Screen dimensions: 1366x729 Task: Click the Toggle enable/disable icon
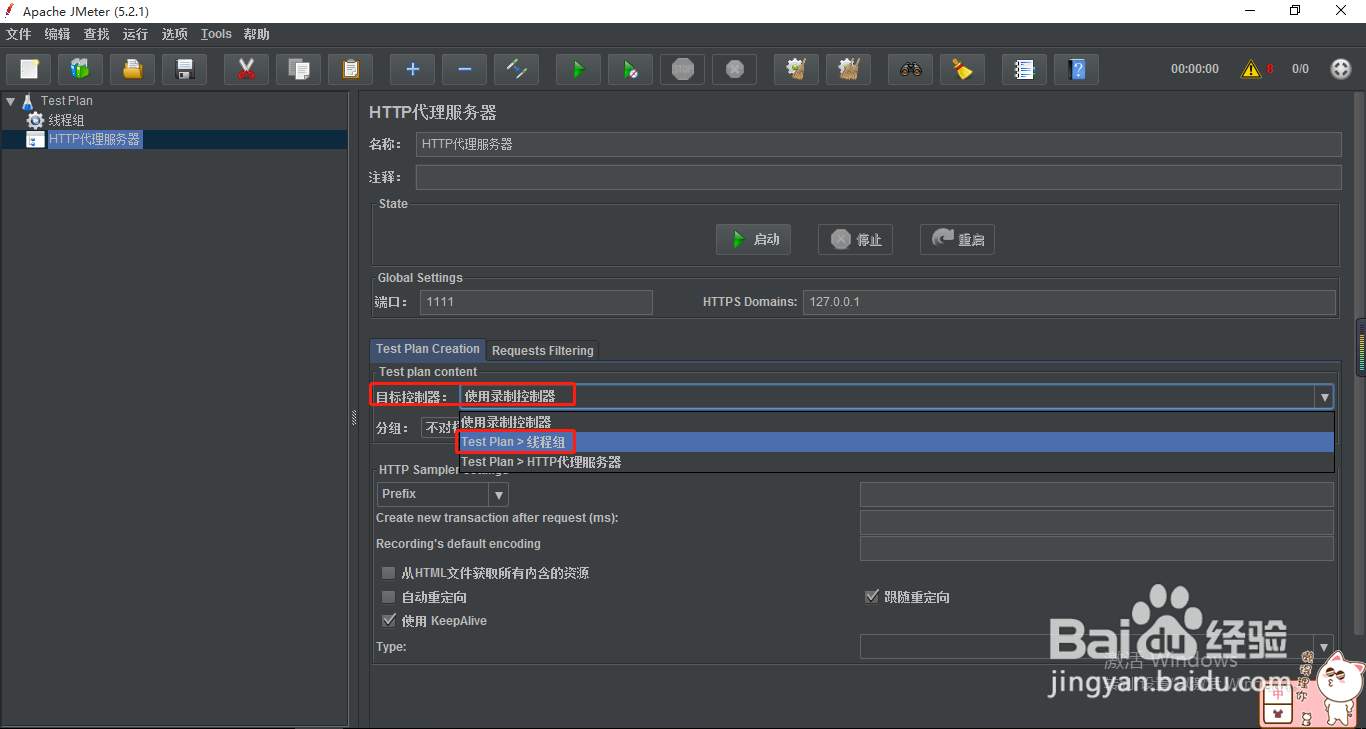pos(517,69)
